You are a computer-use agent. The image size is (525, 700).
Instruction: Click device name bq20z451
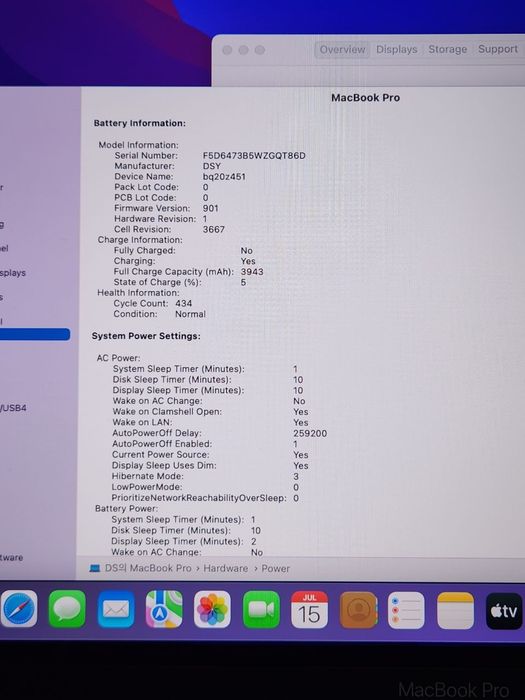tap(224, 176)
